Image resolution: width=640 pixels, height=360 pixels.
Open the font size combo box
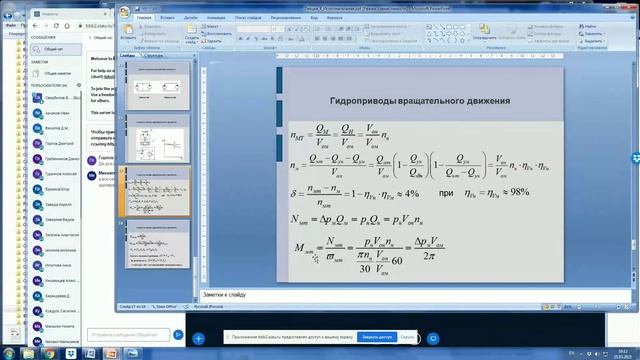click(x=278, y=29)
